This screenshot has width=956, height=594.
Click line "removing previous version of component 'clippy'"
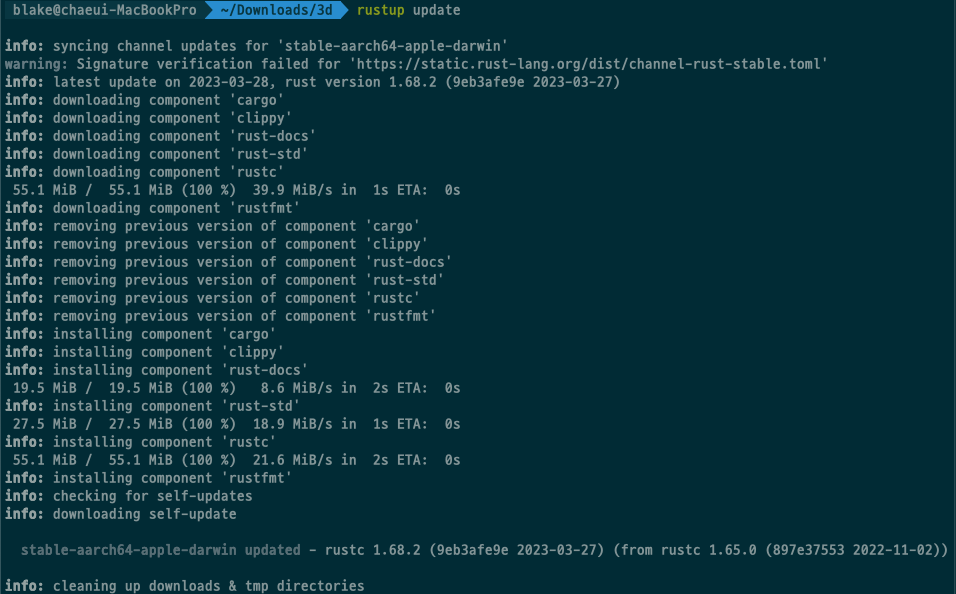point(216,244)
